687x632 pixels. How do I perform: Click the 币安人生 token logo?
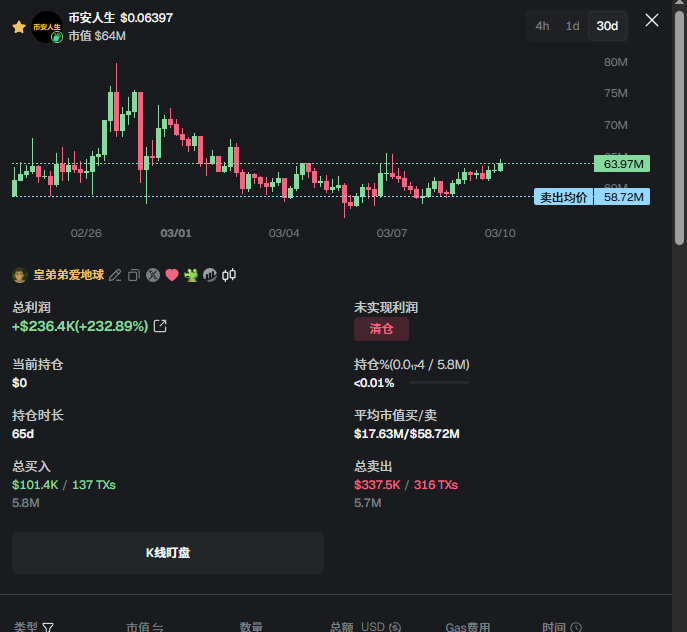click(47, 27)
